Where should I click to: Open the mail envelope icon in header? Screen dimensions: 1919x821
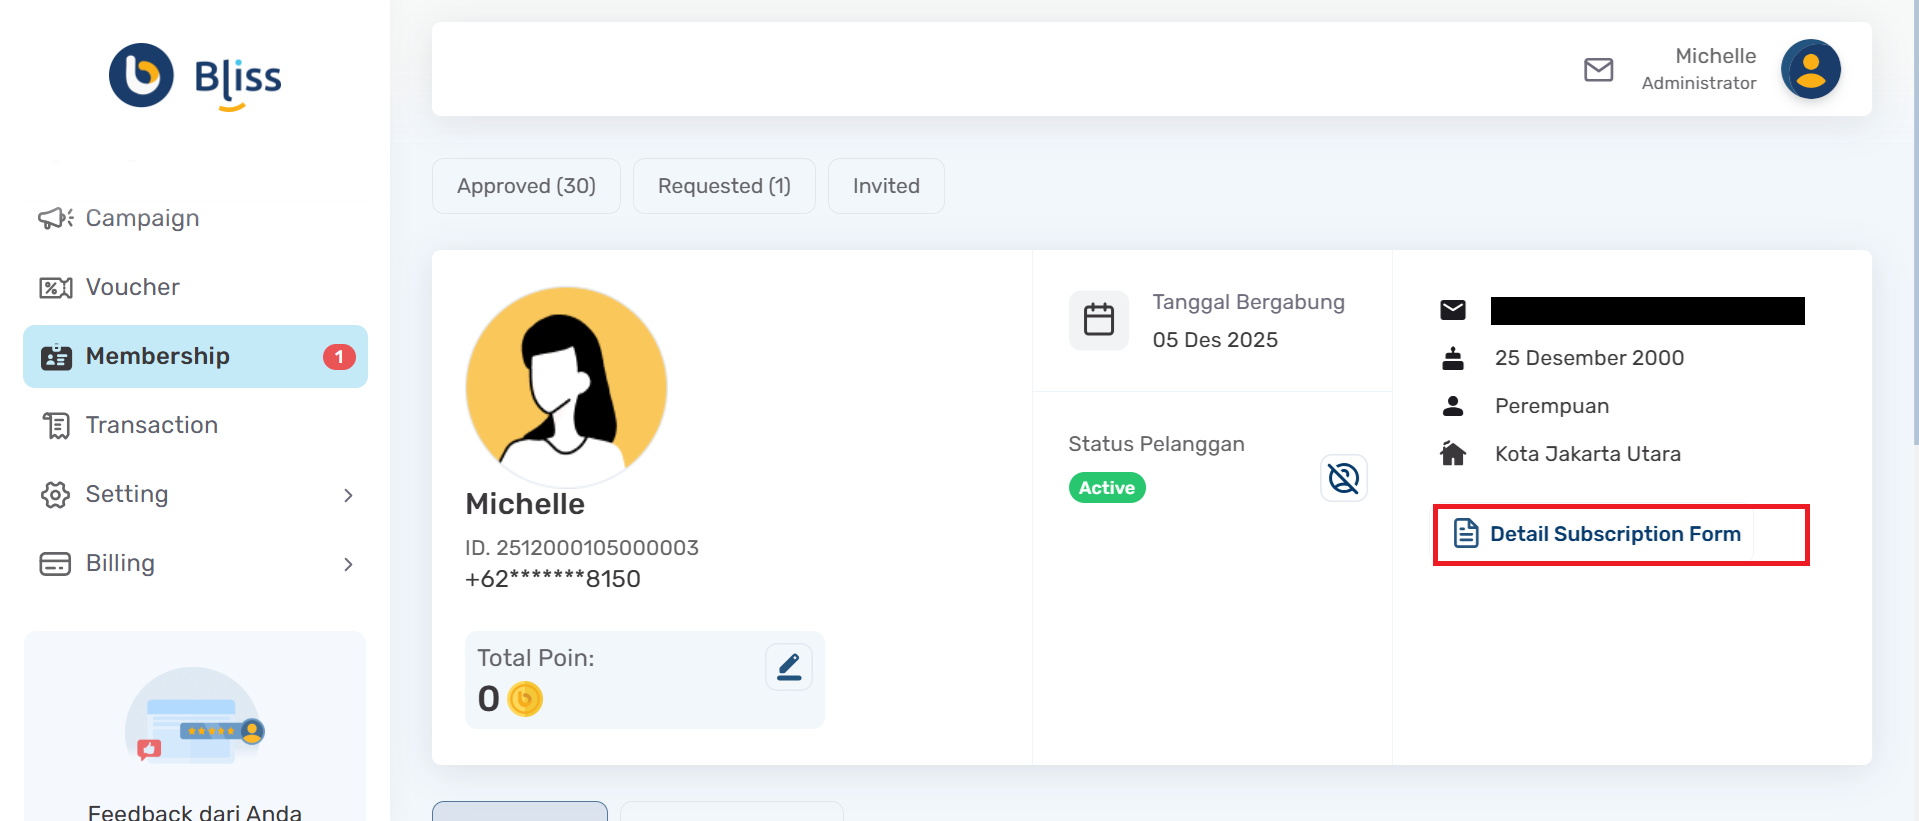pos(1598,70)
